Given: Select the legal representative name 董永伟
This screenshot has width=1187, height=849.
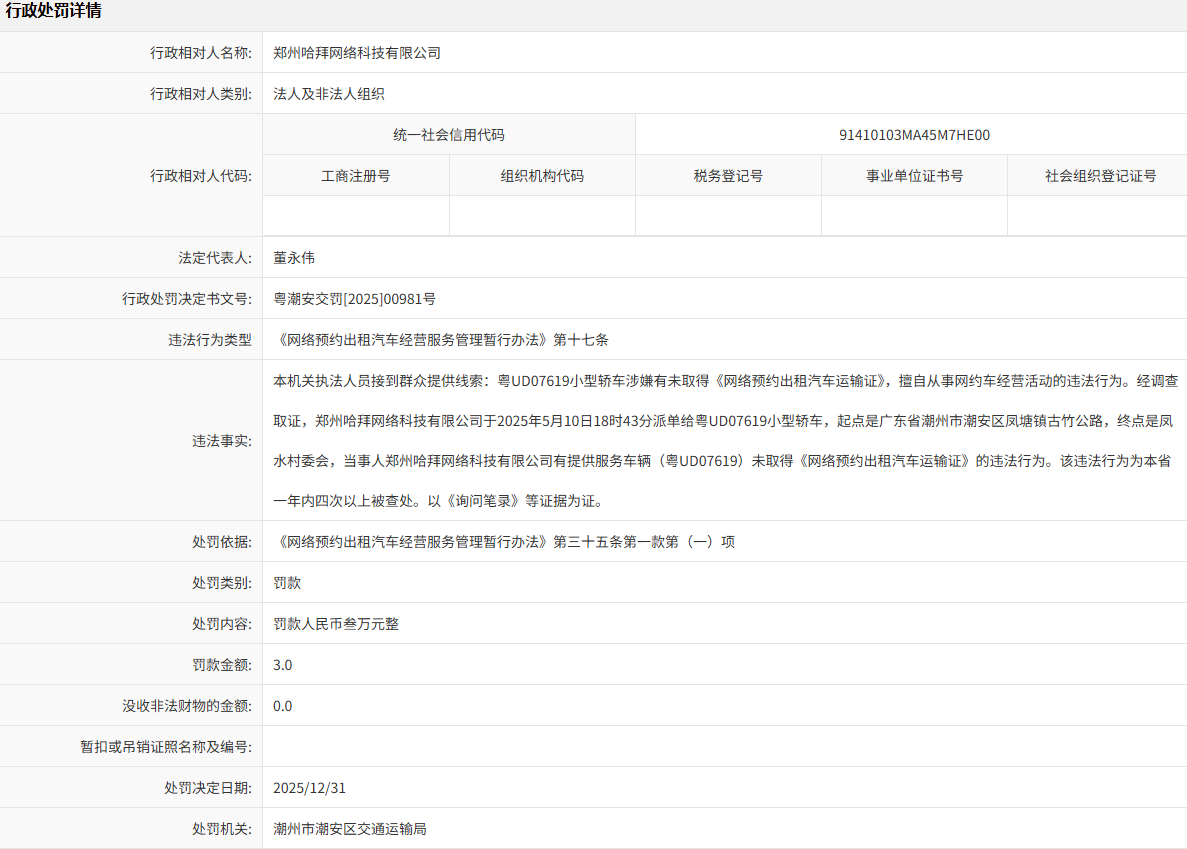Looking at the screenshot, I should pyautogui.click(x=293, y=257).
